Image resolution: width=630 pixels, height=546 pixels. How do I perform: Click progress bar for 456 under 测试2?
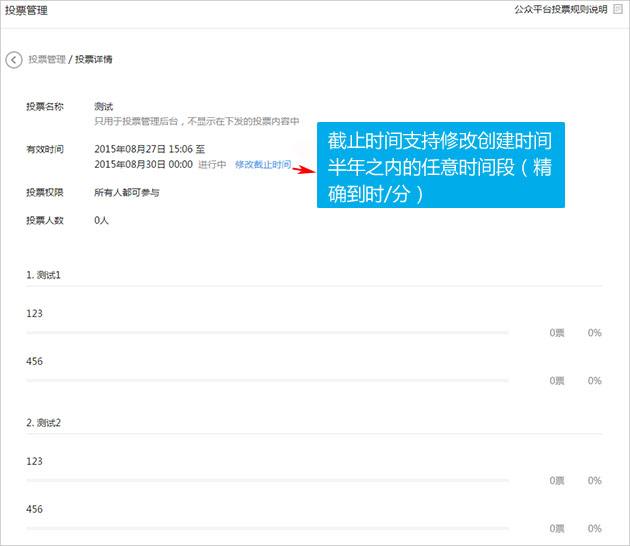click(x=267, y=528)
